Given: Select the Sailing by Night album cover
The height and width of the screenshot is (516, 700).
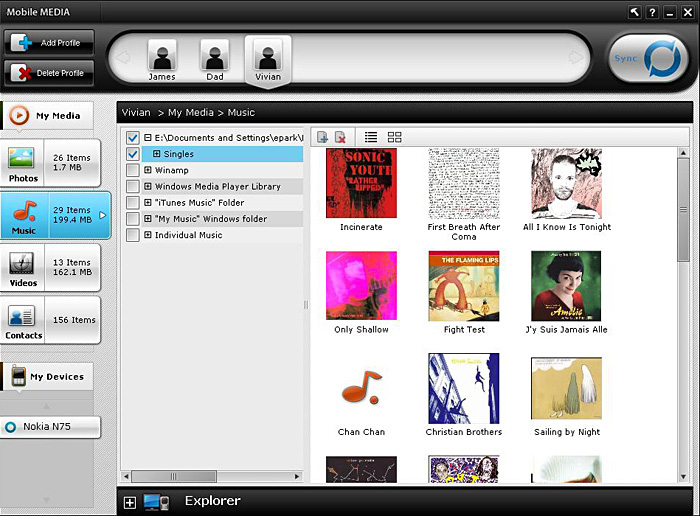Looking at the screenshot, I should [567, 388].
